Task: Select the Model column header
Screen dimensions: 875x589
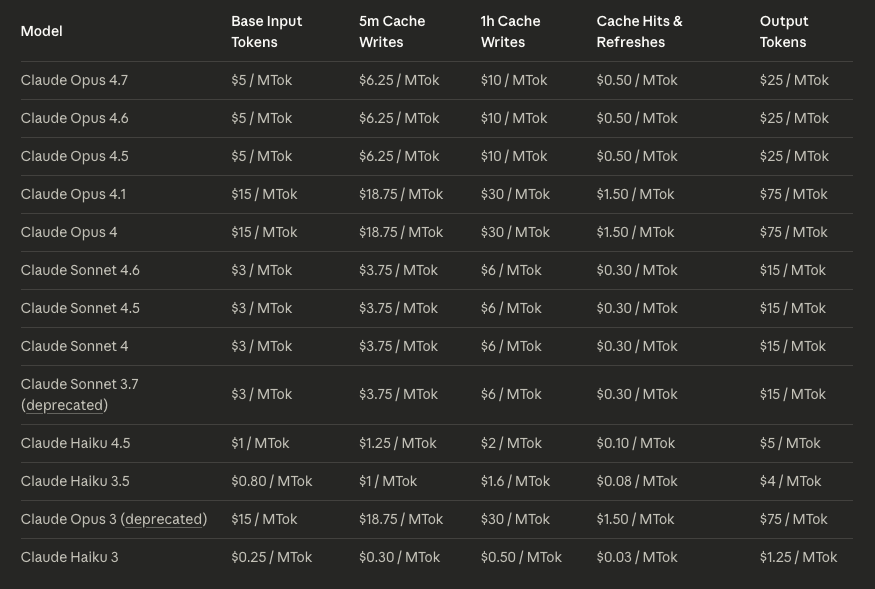Action: pos(41,31)
